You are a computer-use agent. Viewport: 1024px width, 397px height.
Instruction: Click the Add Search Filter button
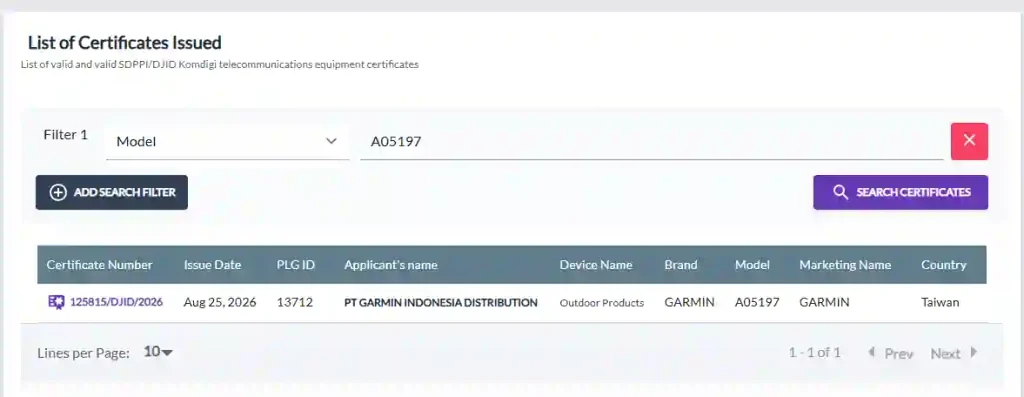tap(112, 193)
